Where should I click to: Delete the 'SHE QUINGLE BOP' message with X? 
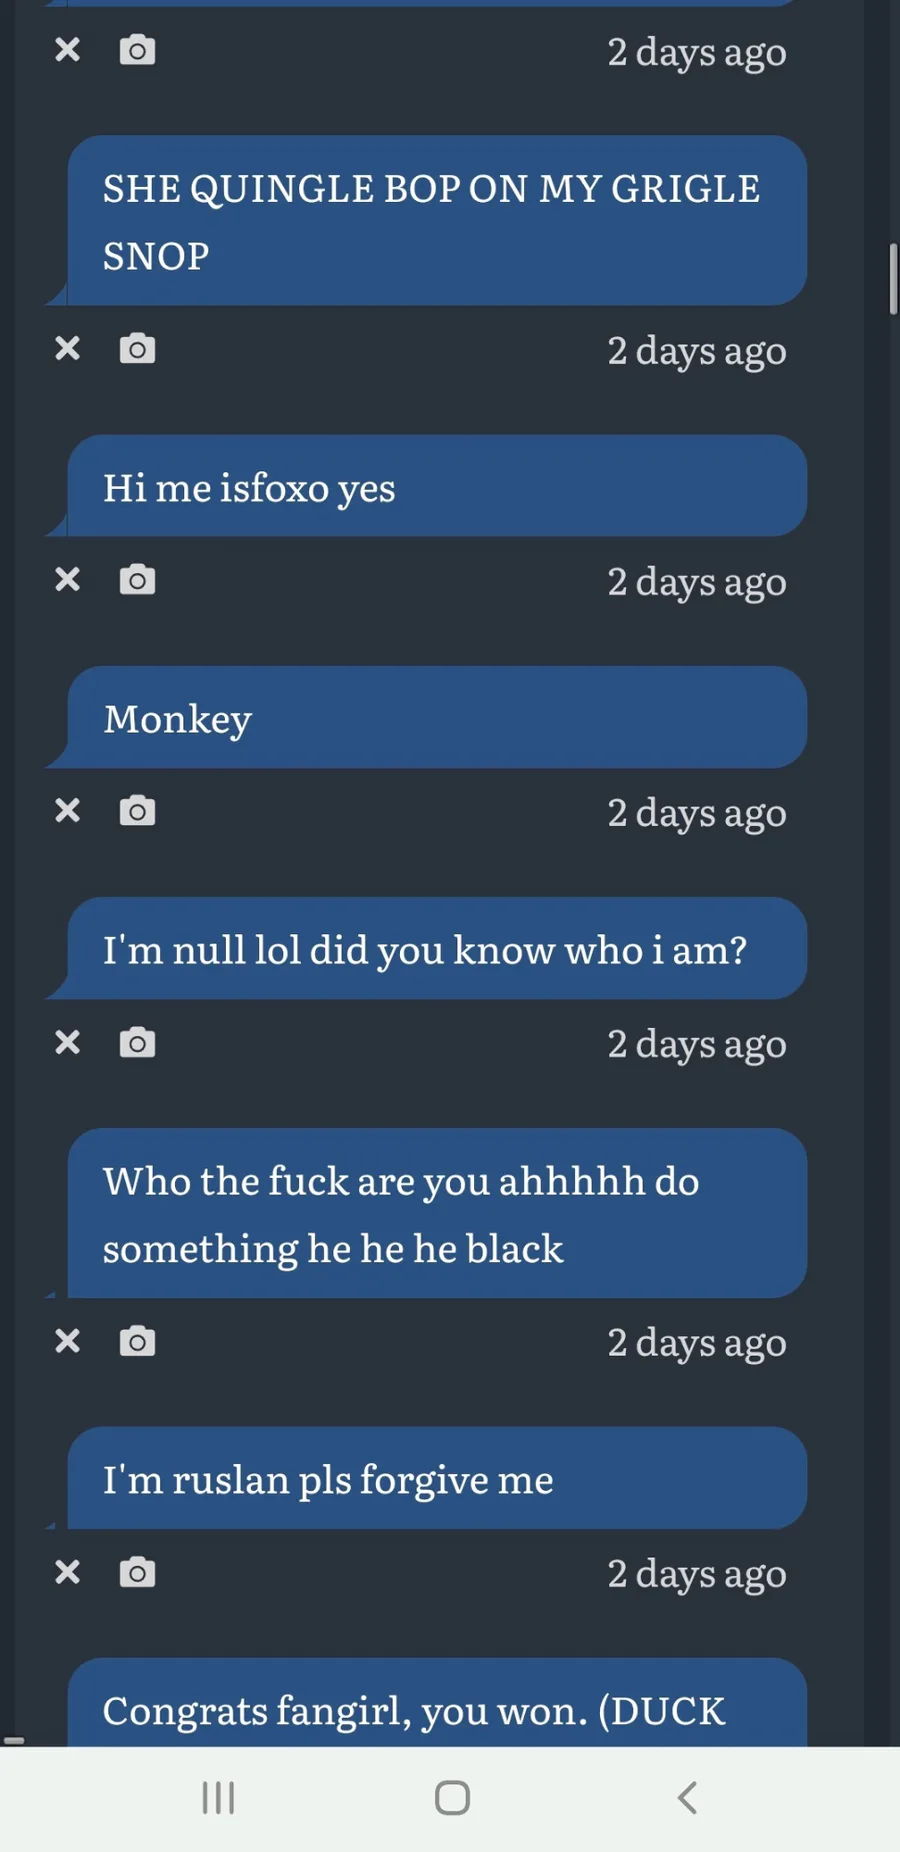point(67,348)
